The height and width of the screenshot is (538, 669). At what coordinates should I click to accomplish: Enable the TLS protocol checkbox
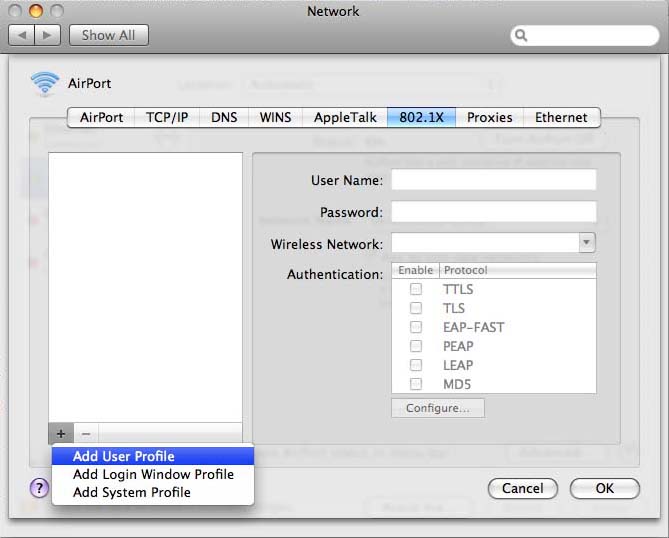click(416, 308)
